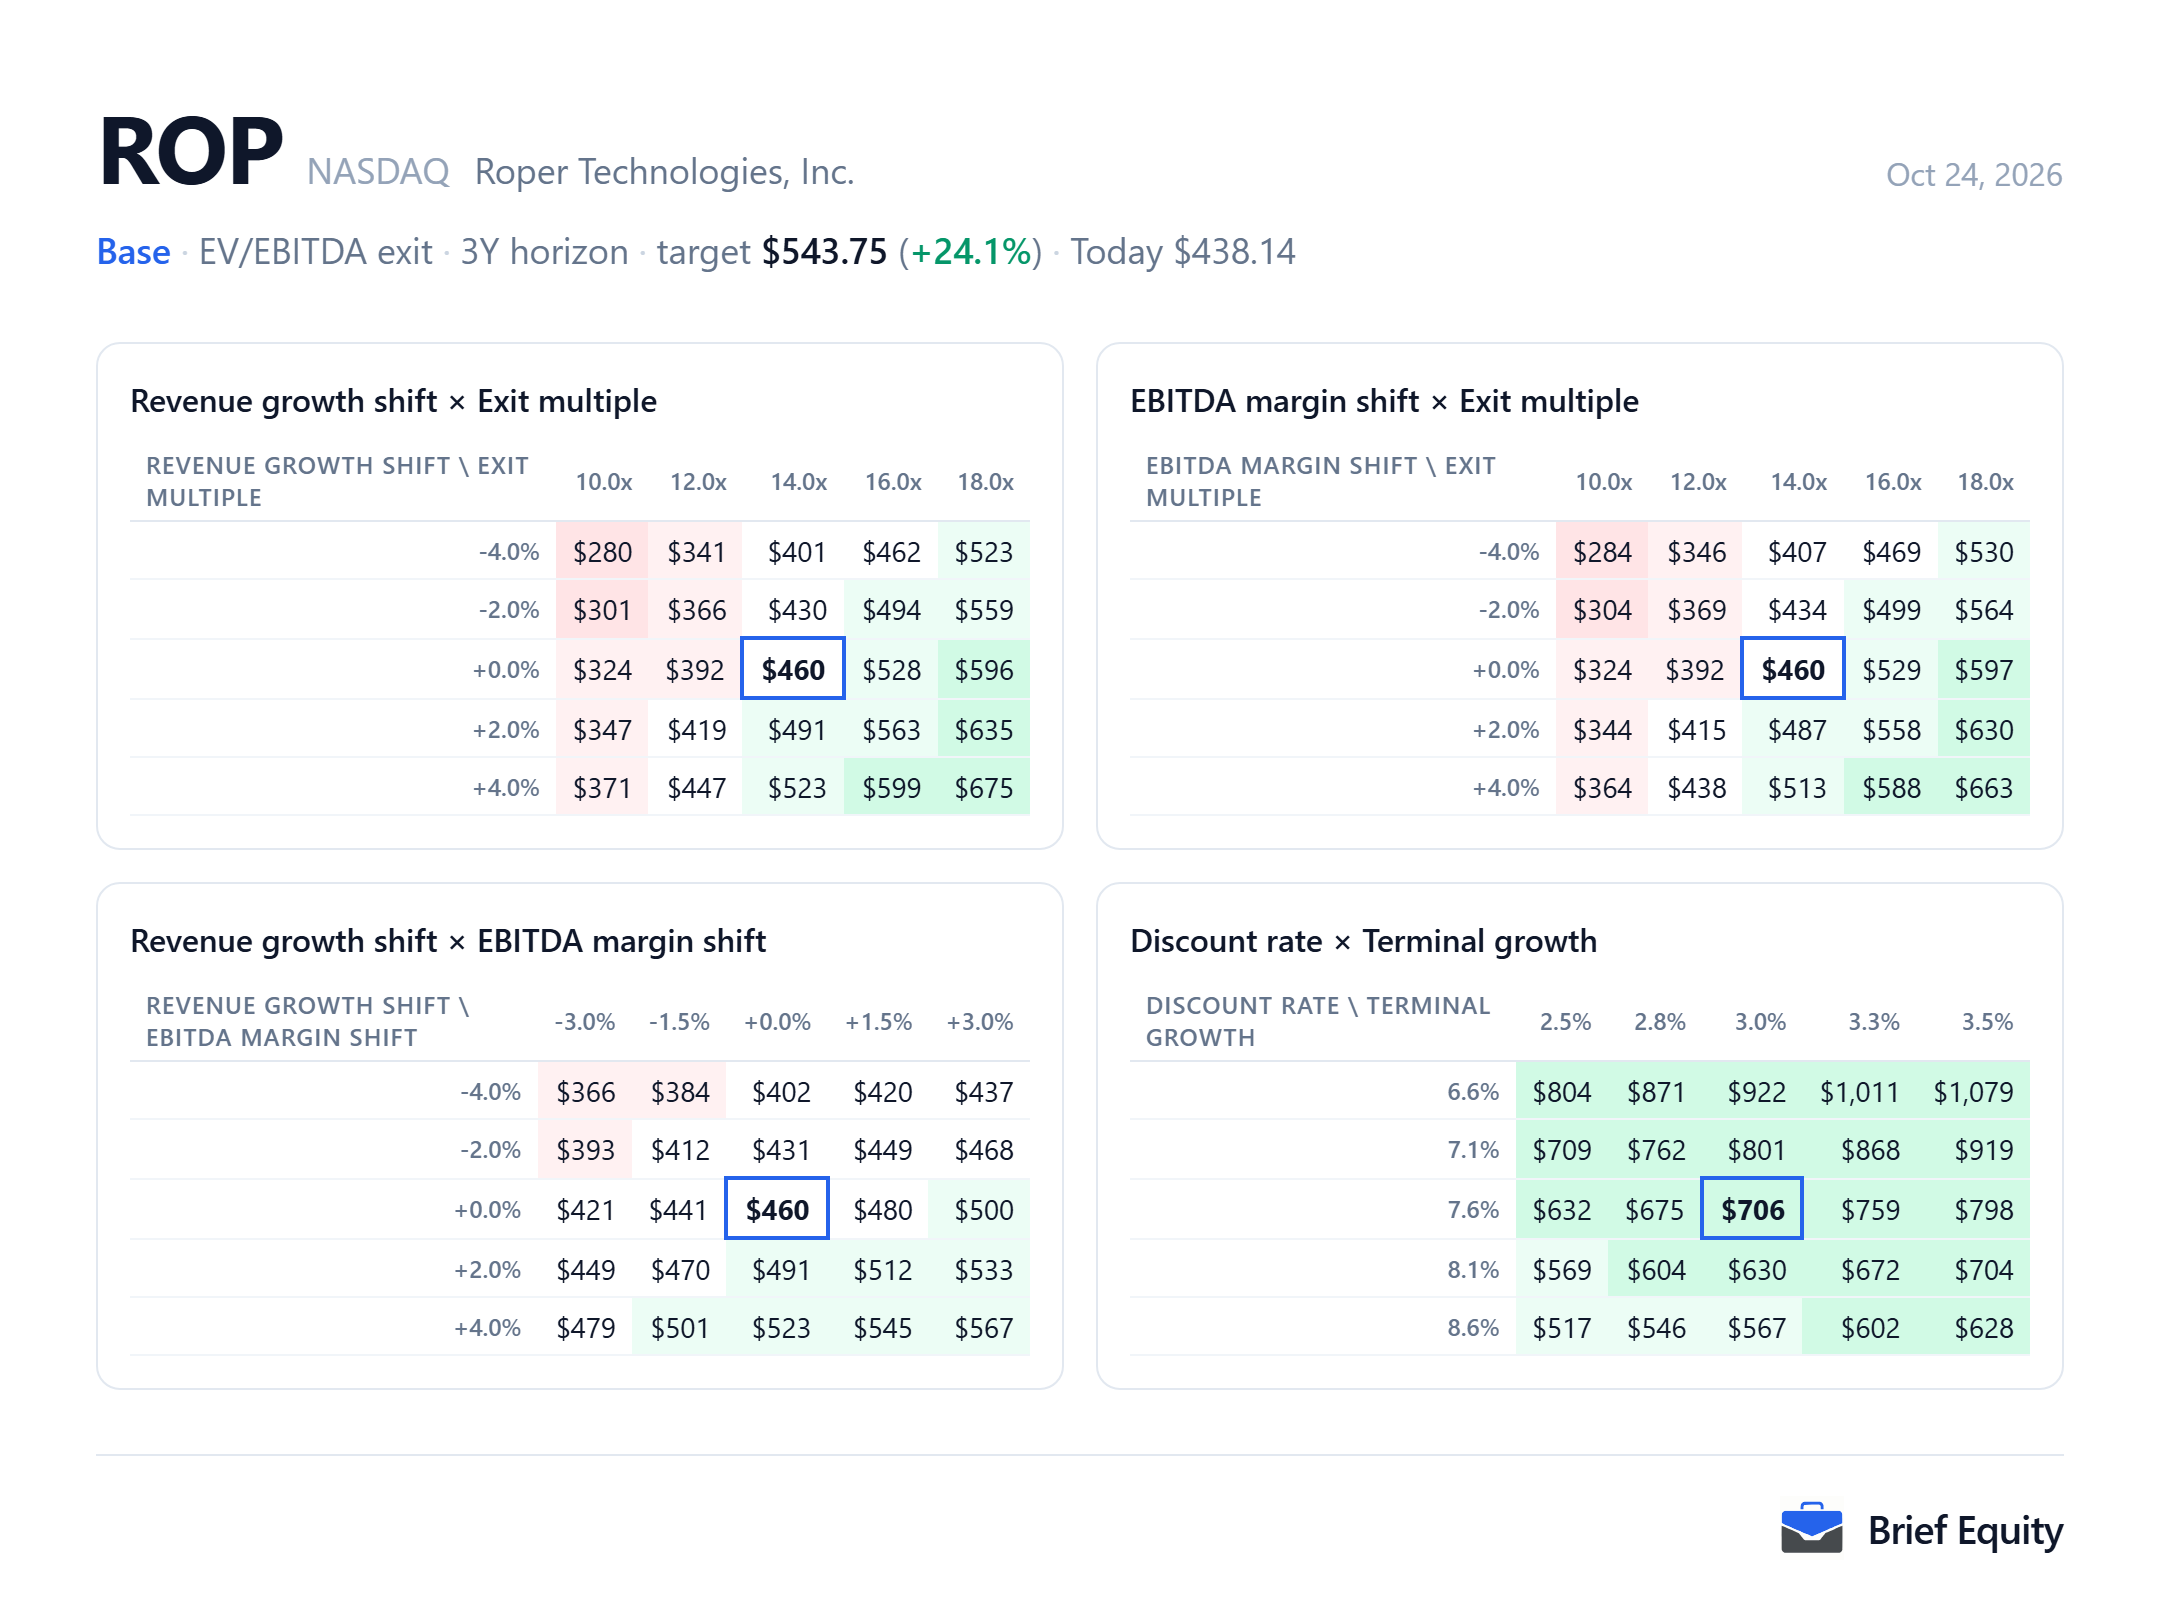Click the 8.6% discount rate row label
The width and height of the screenshot is (2160, 1608).
(1473, 1328)
